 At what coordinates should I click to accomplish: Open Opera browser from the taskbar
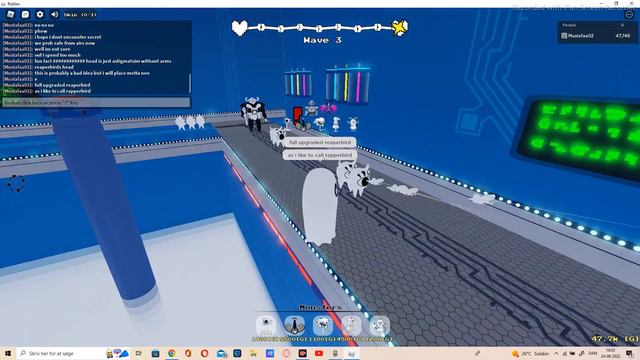pos(204,353)
